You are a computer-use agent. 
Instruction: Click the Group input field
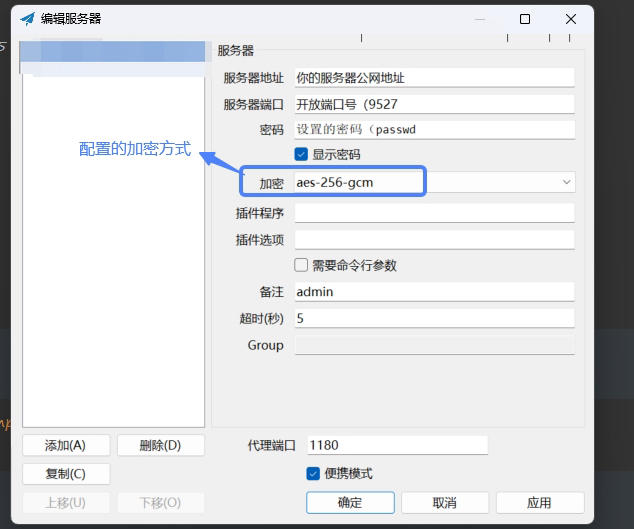tap(435, 345)
